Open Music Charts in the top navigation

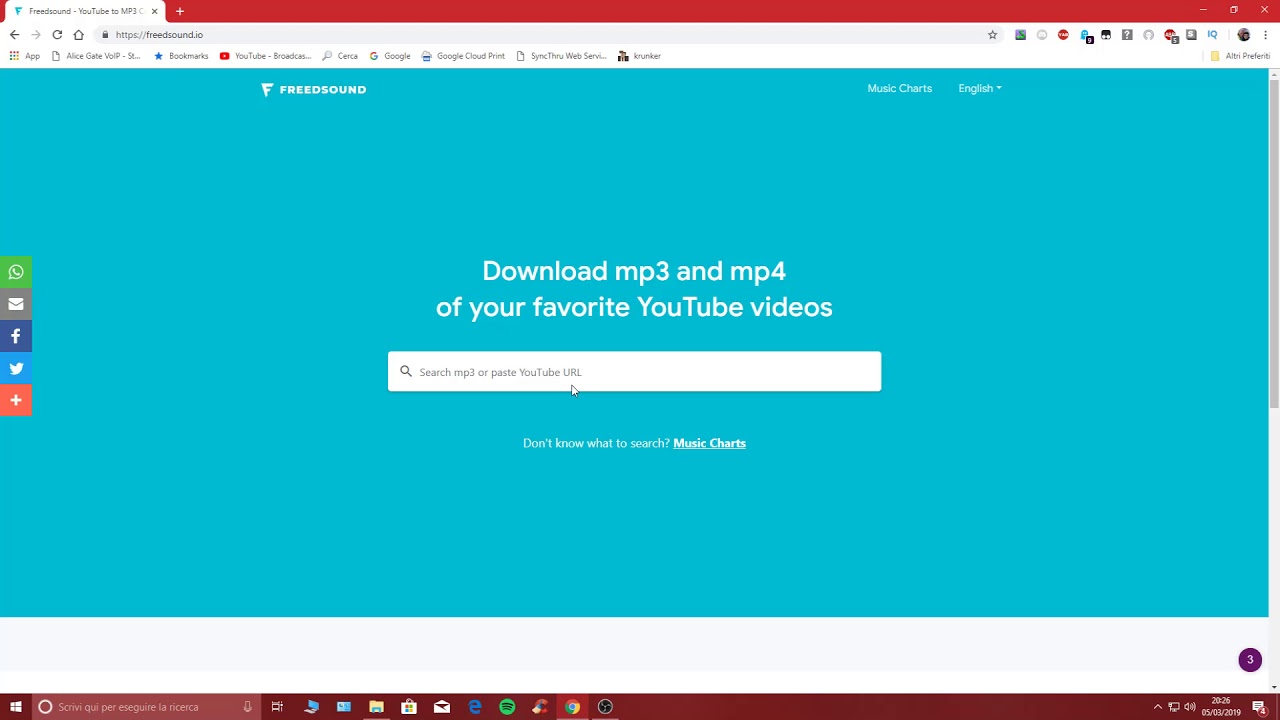tap(899, 88)
